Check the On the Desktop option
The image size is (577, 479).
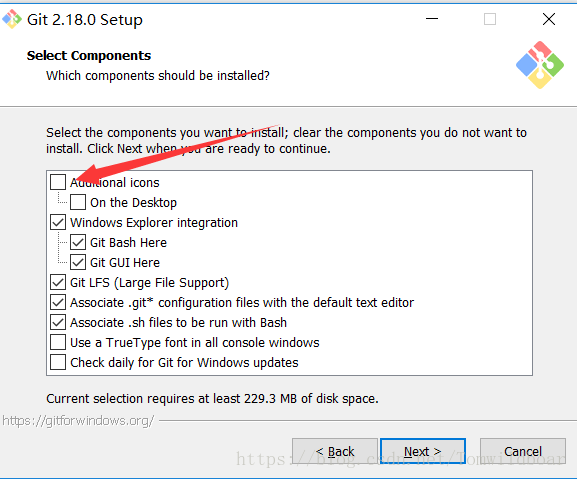[78, 202]
